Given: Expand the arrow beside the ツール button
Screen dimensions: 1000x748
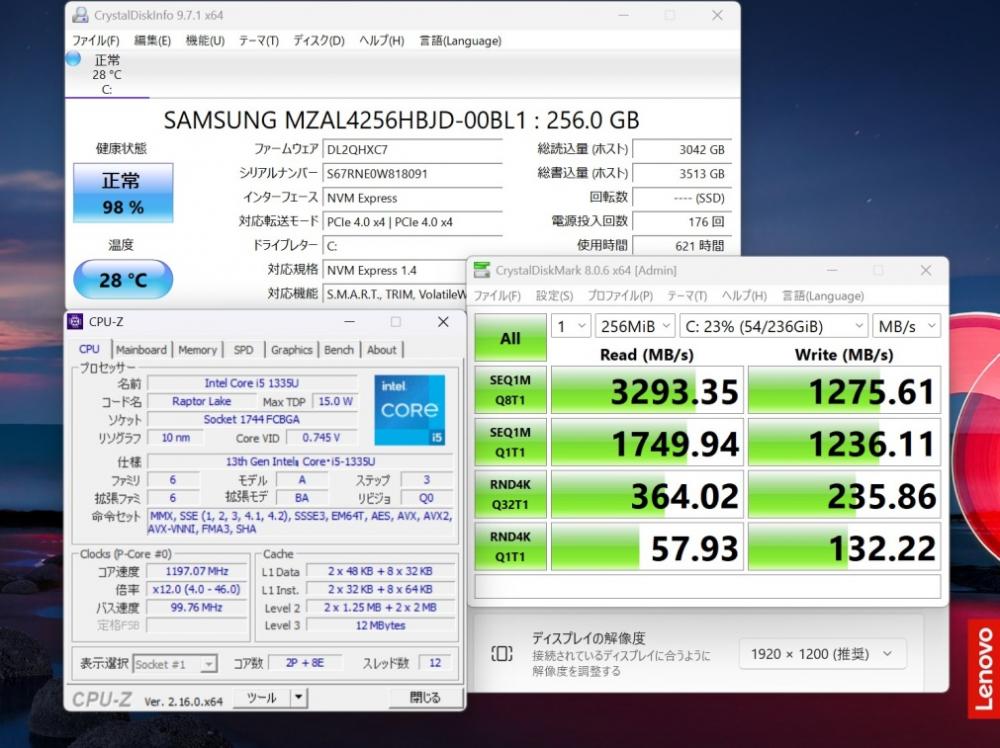Looking at the screenshot, I should point(298,698).
